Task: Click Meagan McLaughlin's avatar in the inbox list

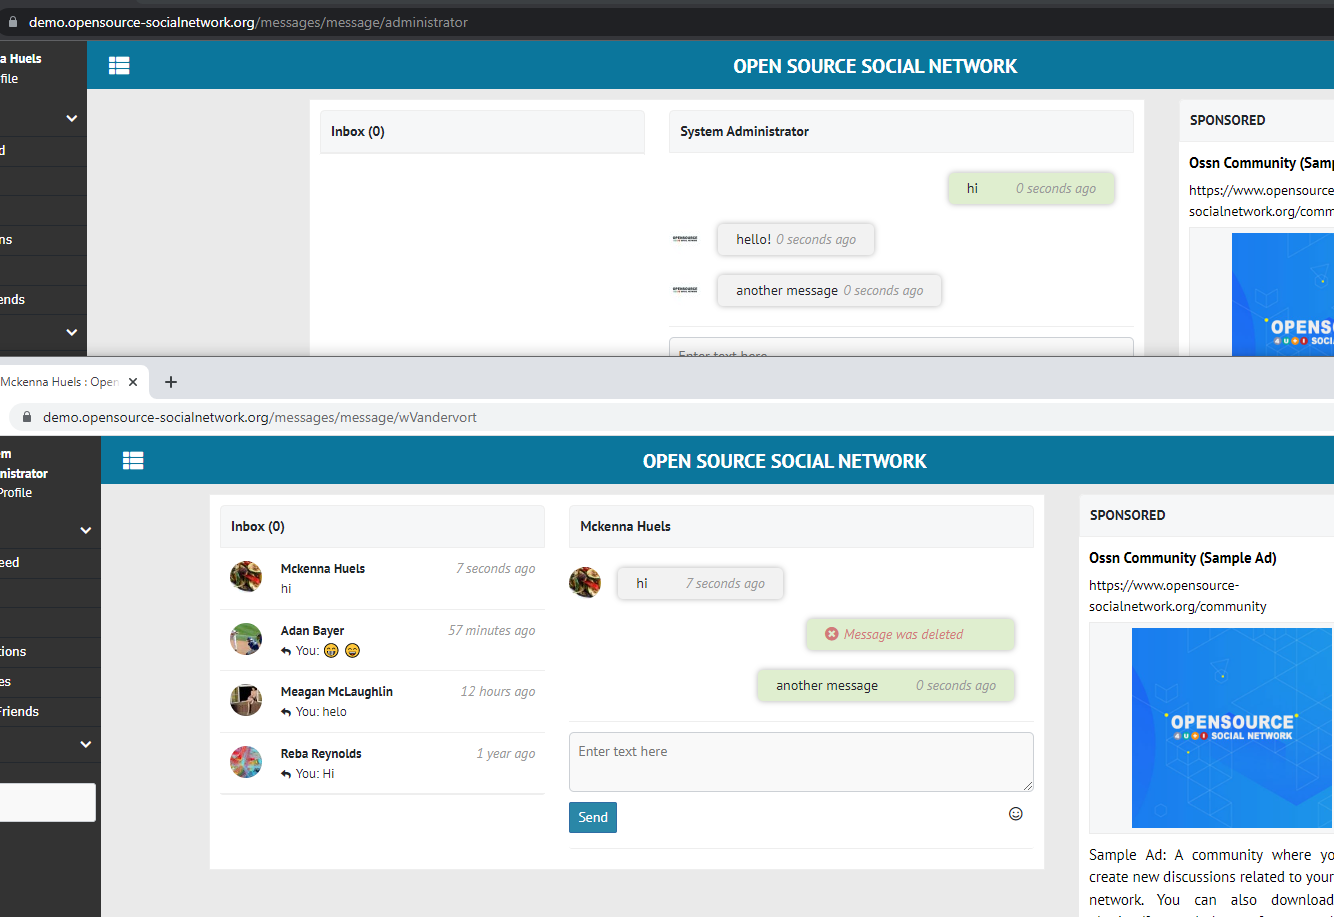Action: point(246,700)
